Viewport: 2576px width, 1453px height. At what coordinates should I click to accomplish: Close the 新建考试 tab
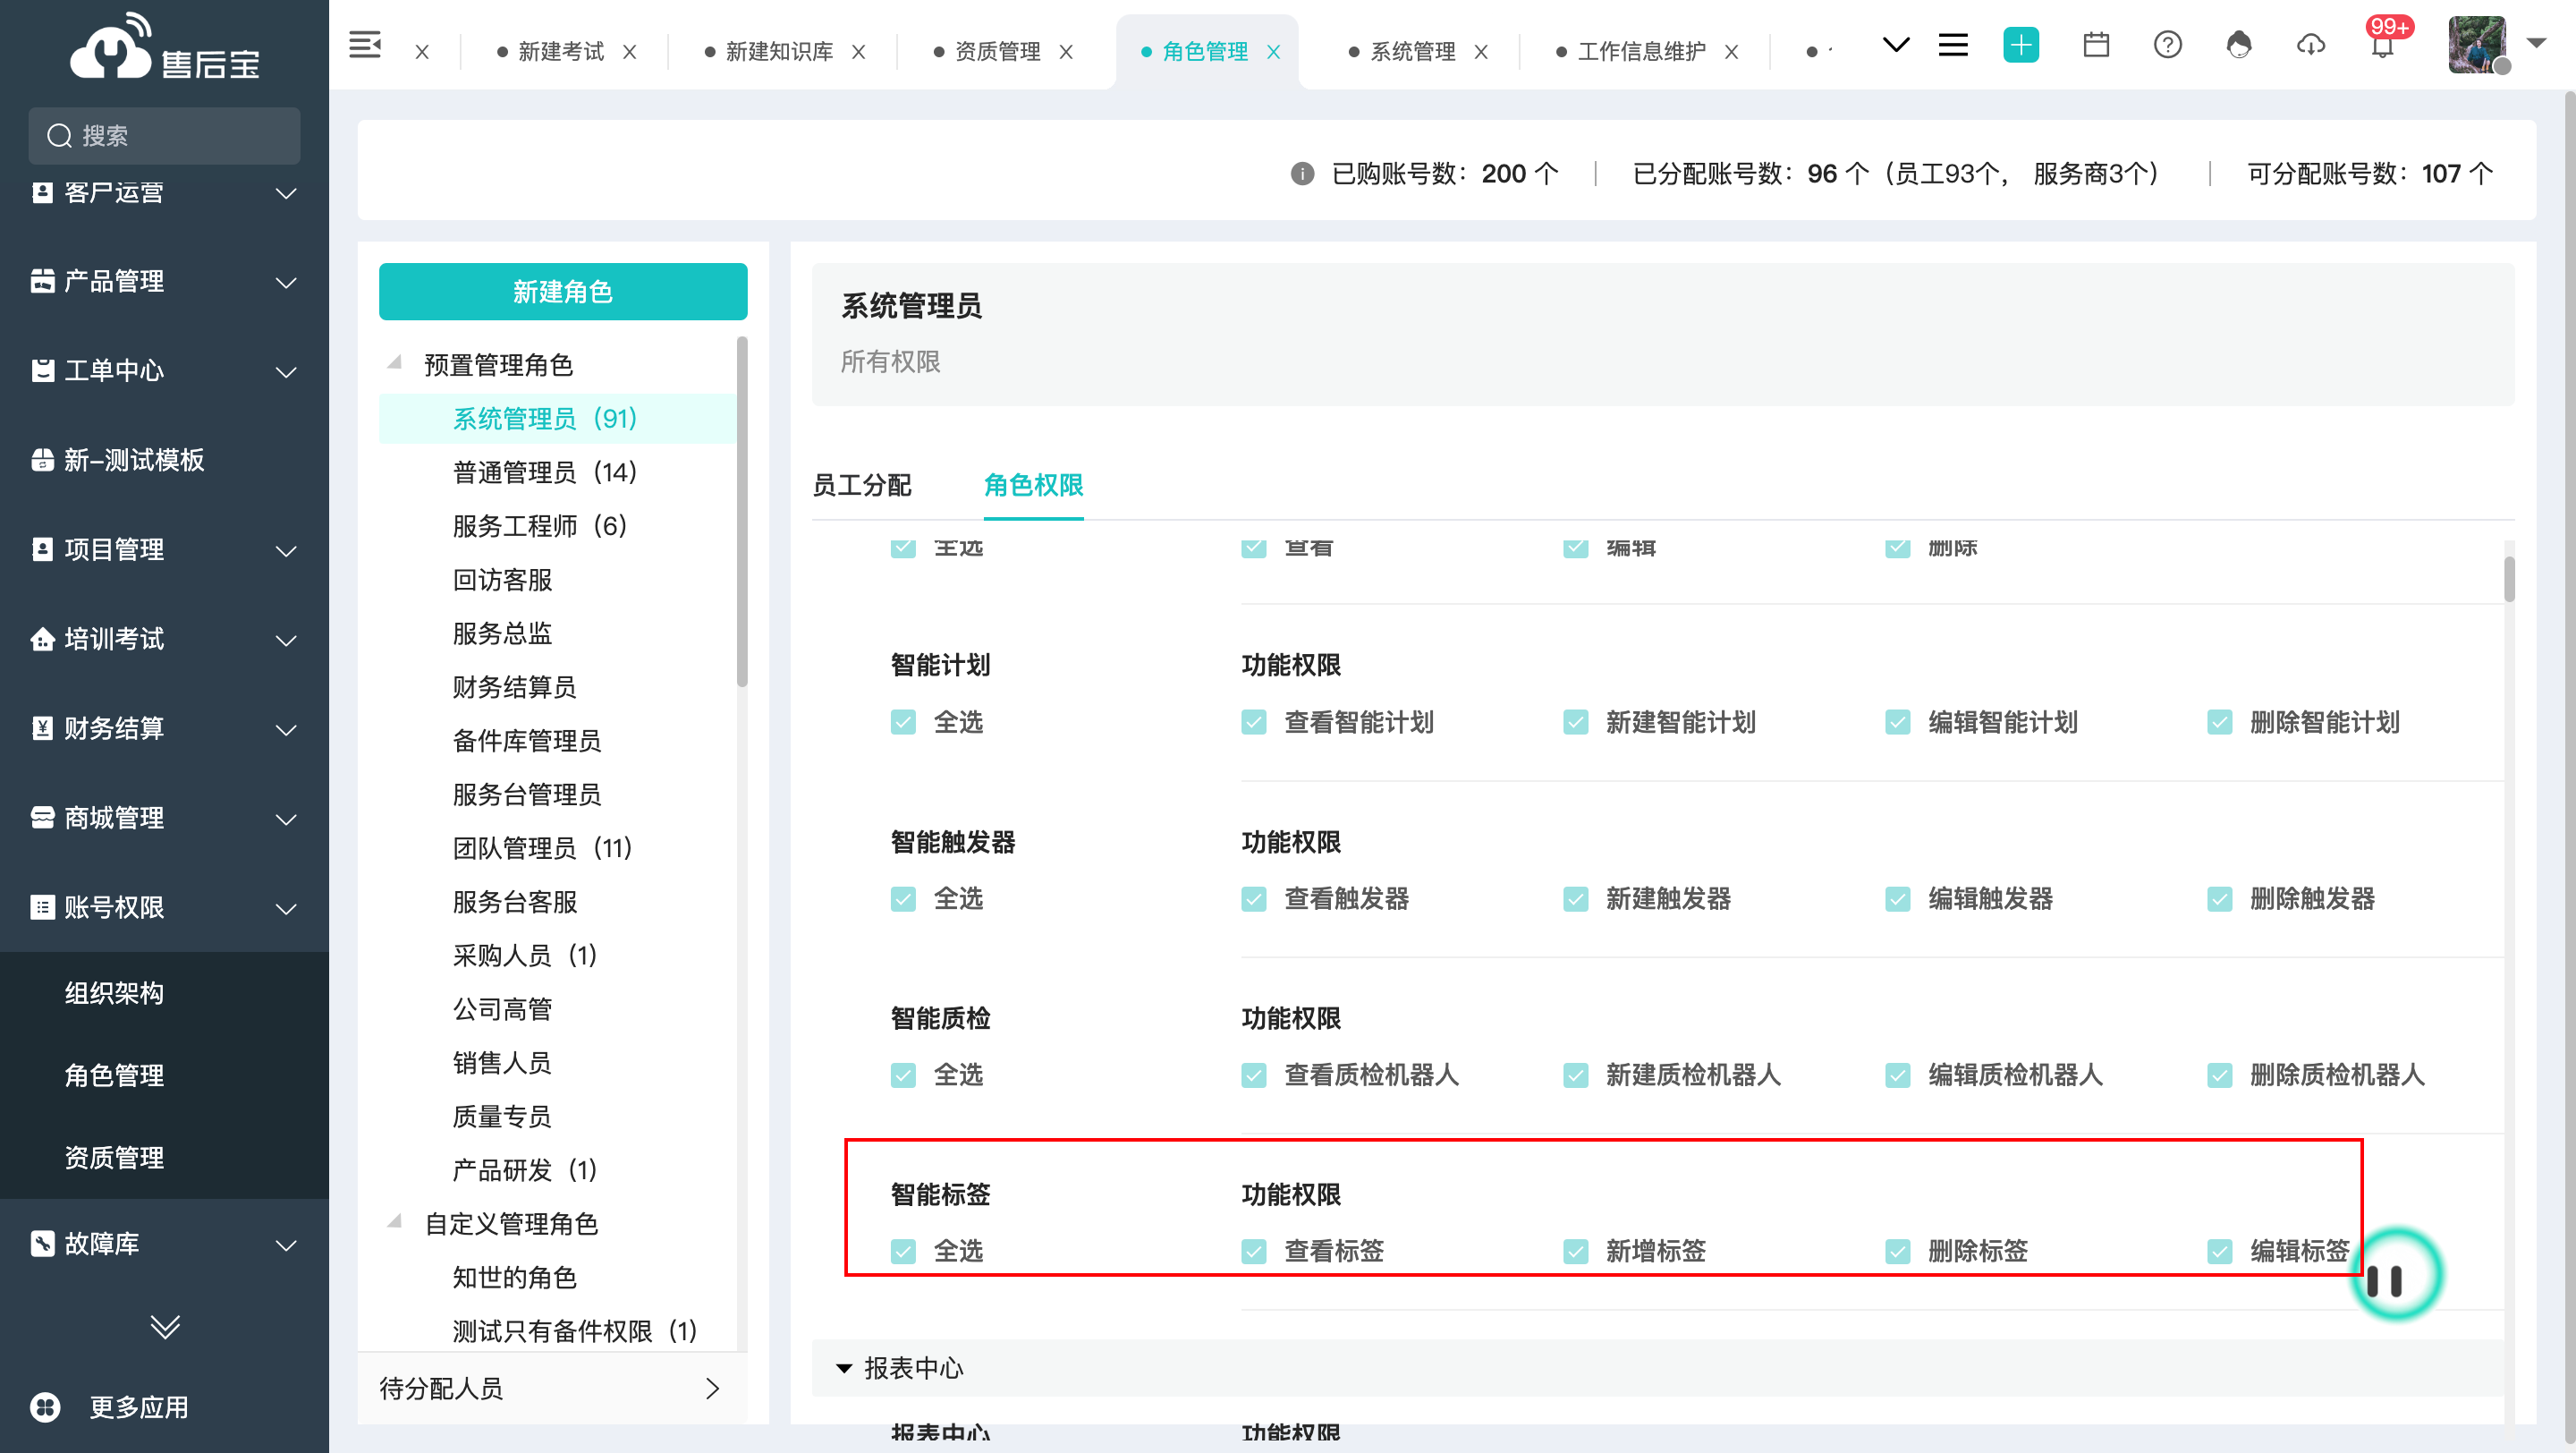coord(629,52)
